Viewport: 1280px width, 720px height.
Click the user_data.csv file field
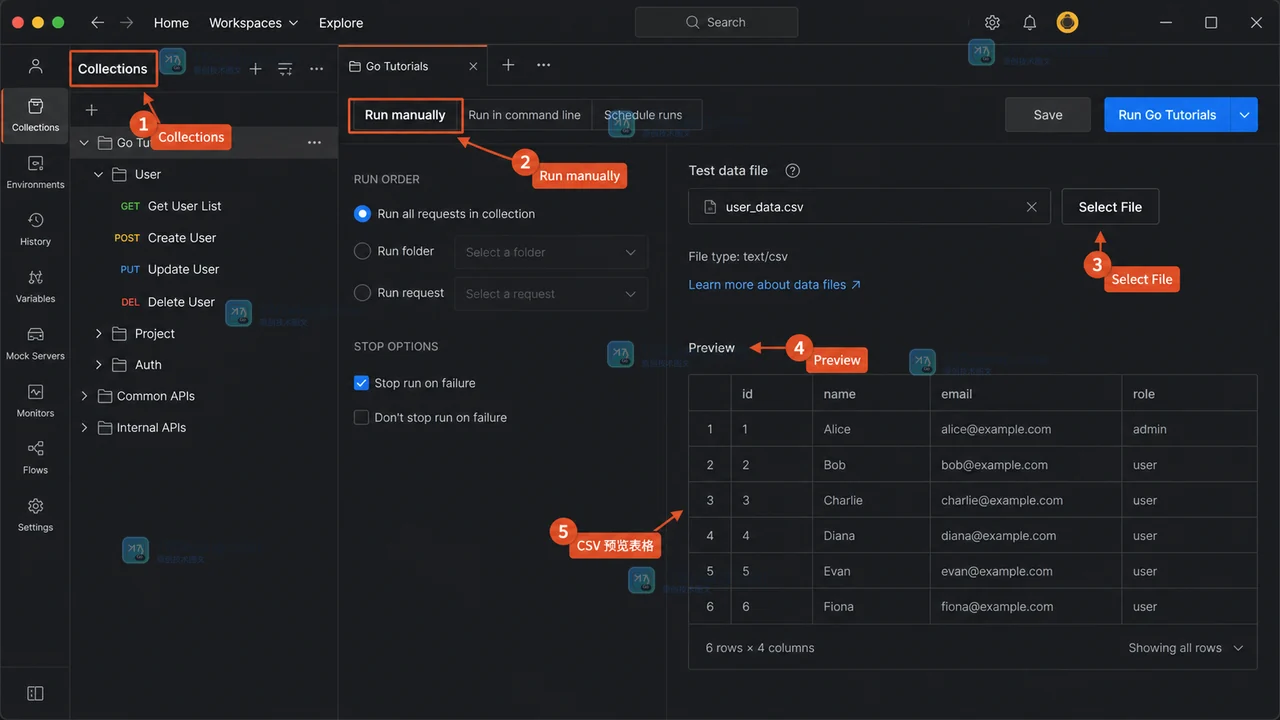869,207
